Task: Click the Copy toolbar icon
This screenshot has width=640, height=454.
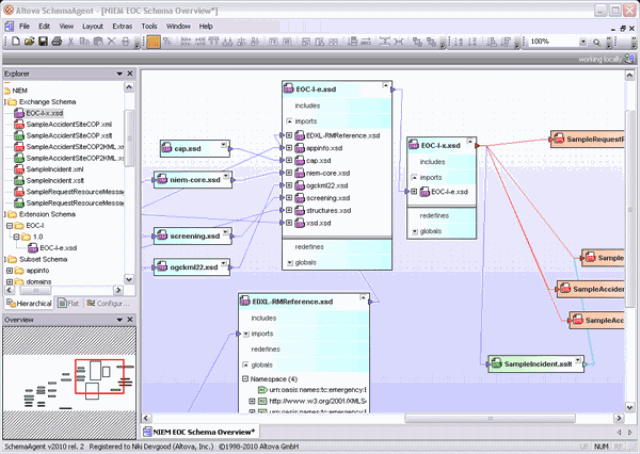Action: click(84, 41)
